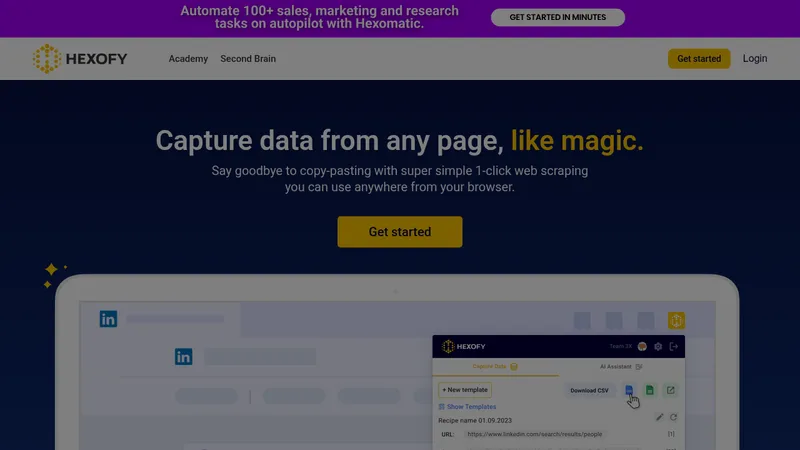Viewport: 800px width, 450px height.
Task: Click the yellow Get started navbar button
Action: pyautogui.click(x=699, y=59)
